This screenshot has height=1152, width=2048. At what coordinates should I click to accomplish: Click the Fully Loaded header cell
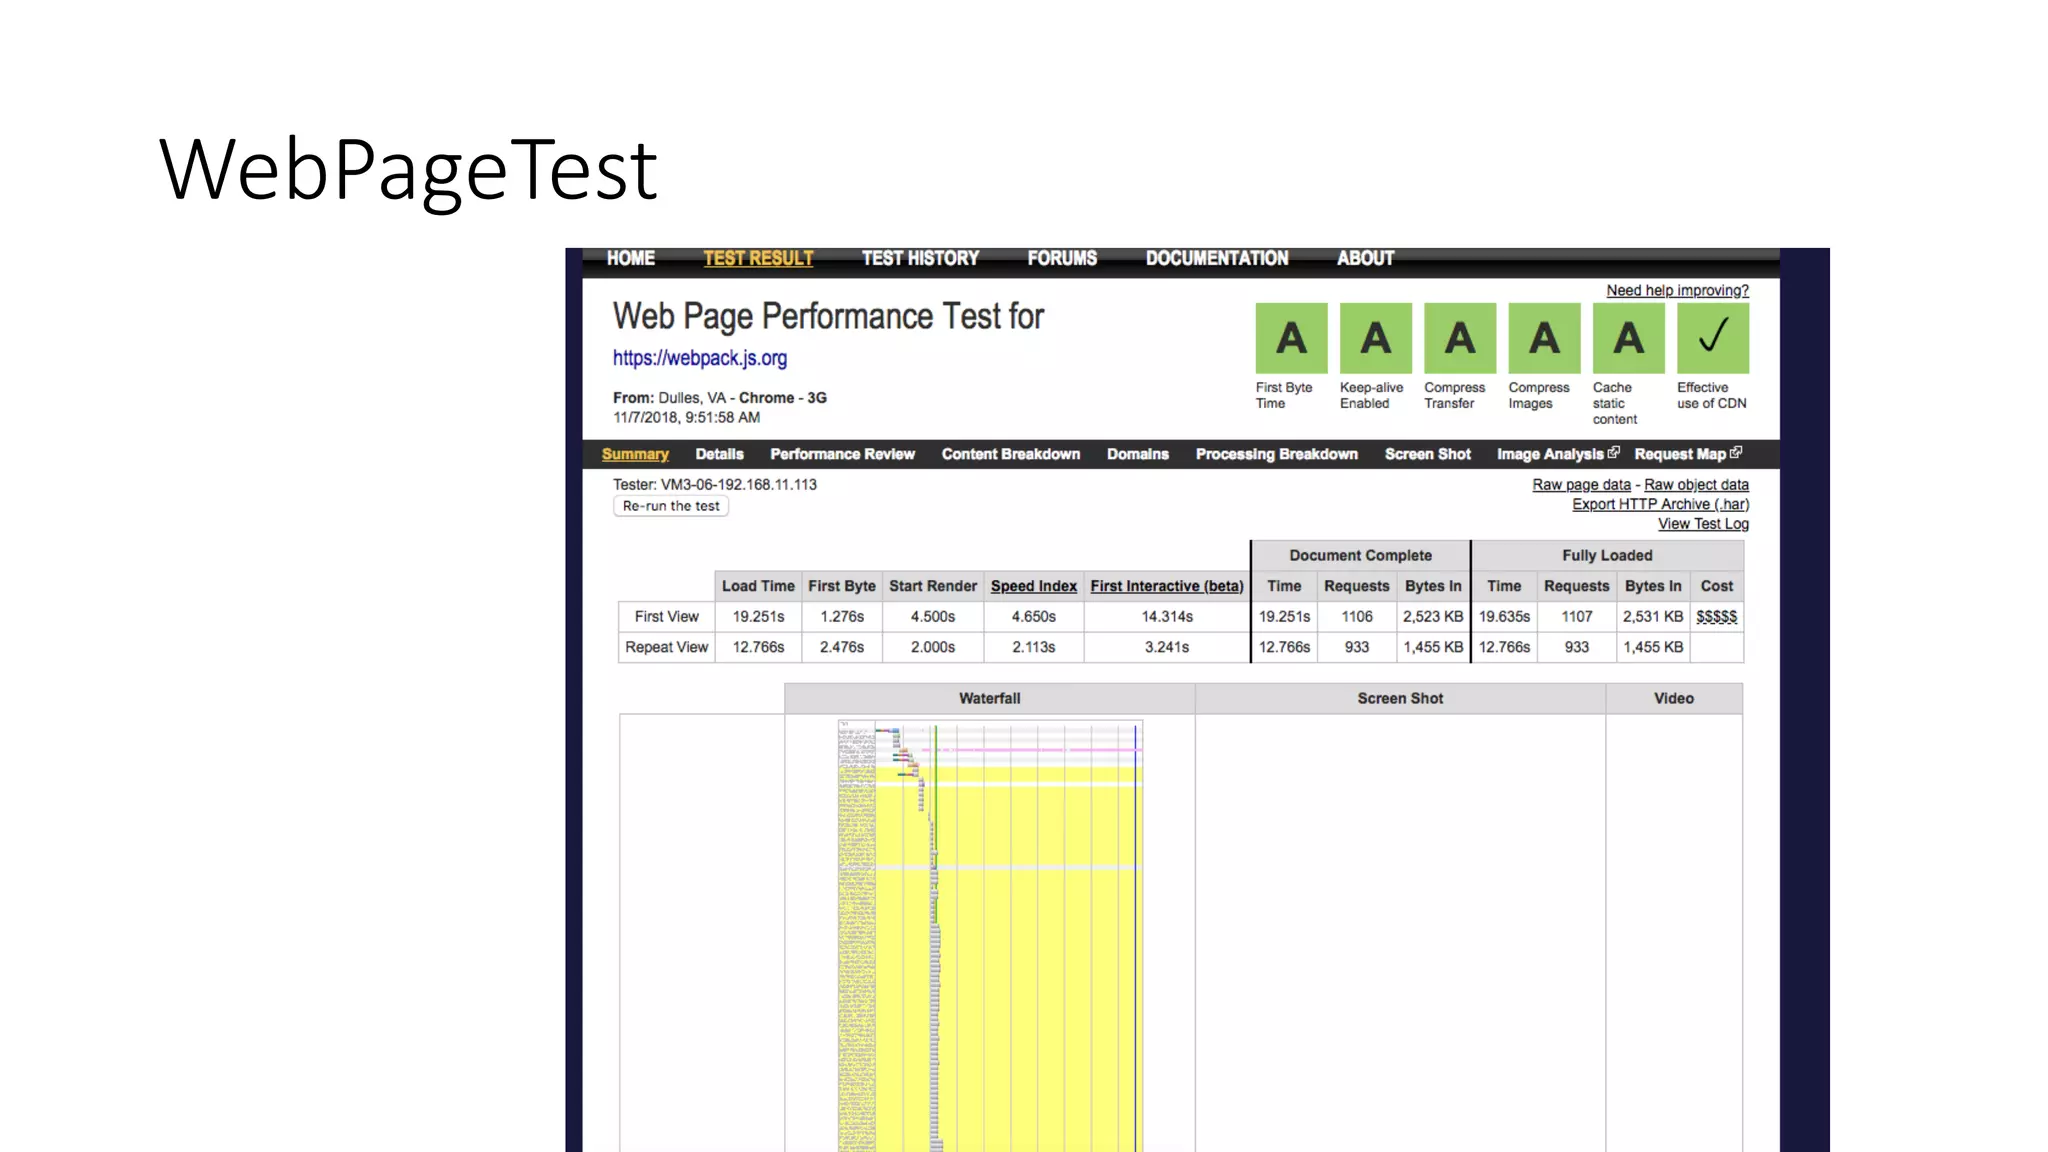[x=1607, y=555]
